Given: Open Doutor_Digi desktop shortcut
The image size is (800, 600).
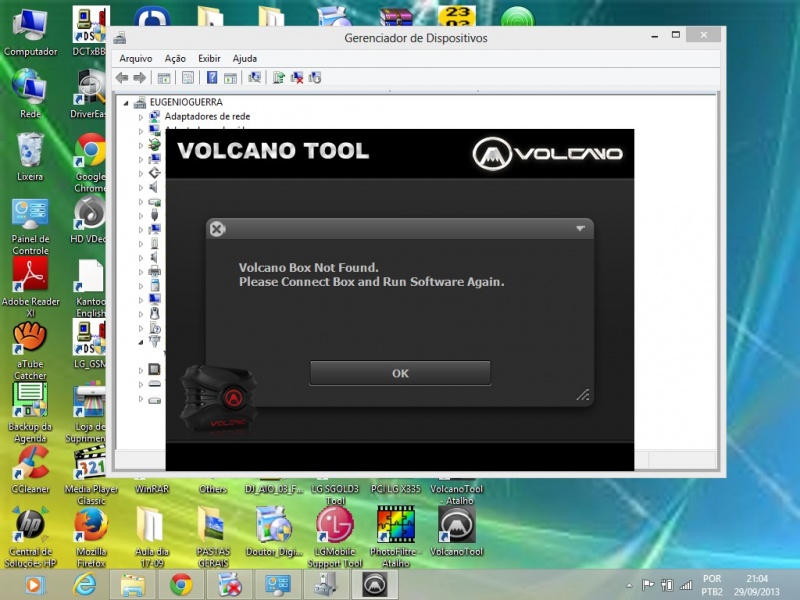Looking at the screenshot, I should pos(274,531).
